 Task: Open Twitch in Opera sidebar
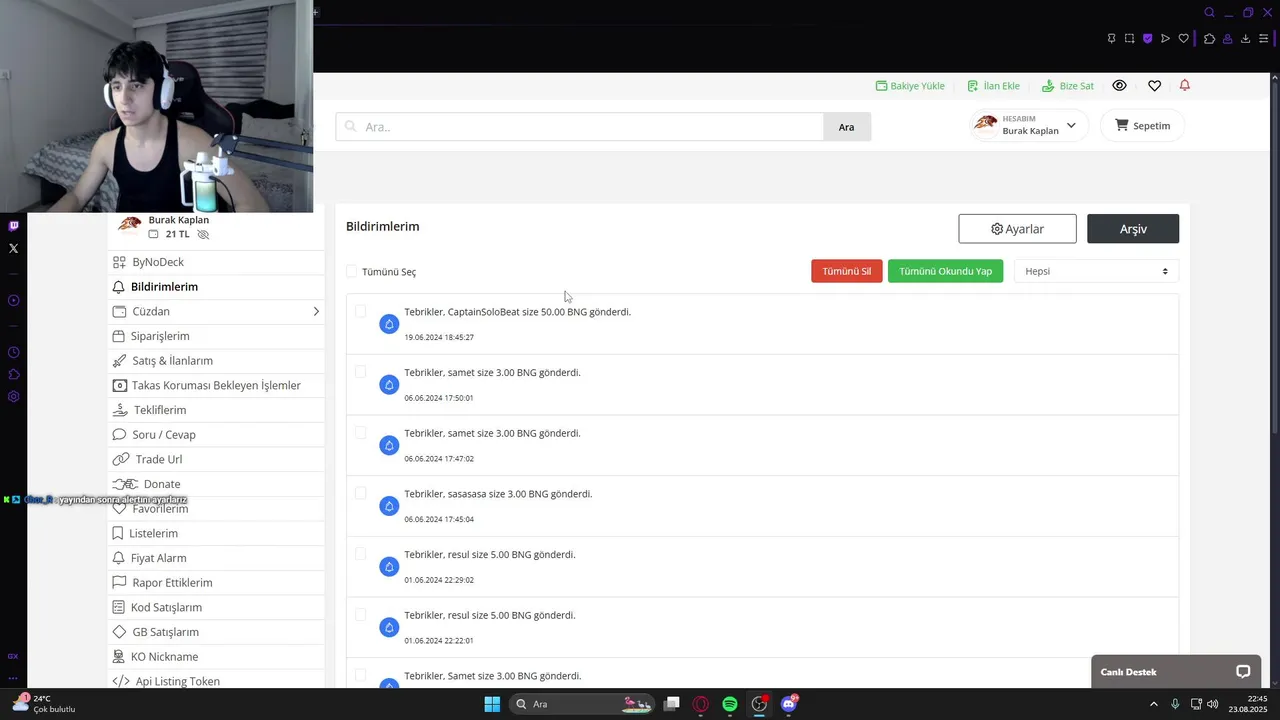[x=13, y=226]
